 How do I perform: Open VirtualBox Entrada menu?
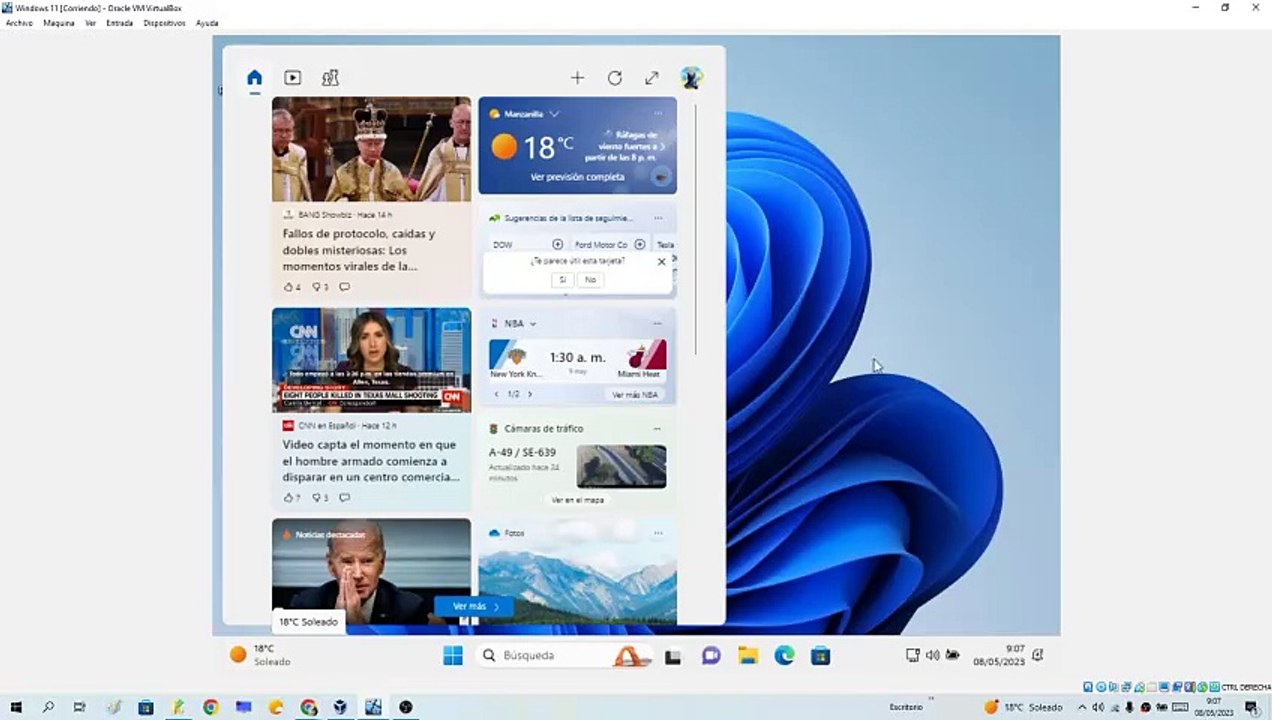click(x=120, y=23)
